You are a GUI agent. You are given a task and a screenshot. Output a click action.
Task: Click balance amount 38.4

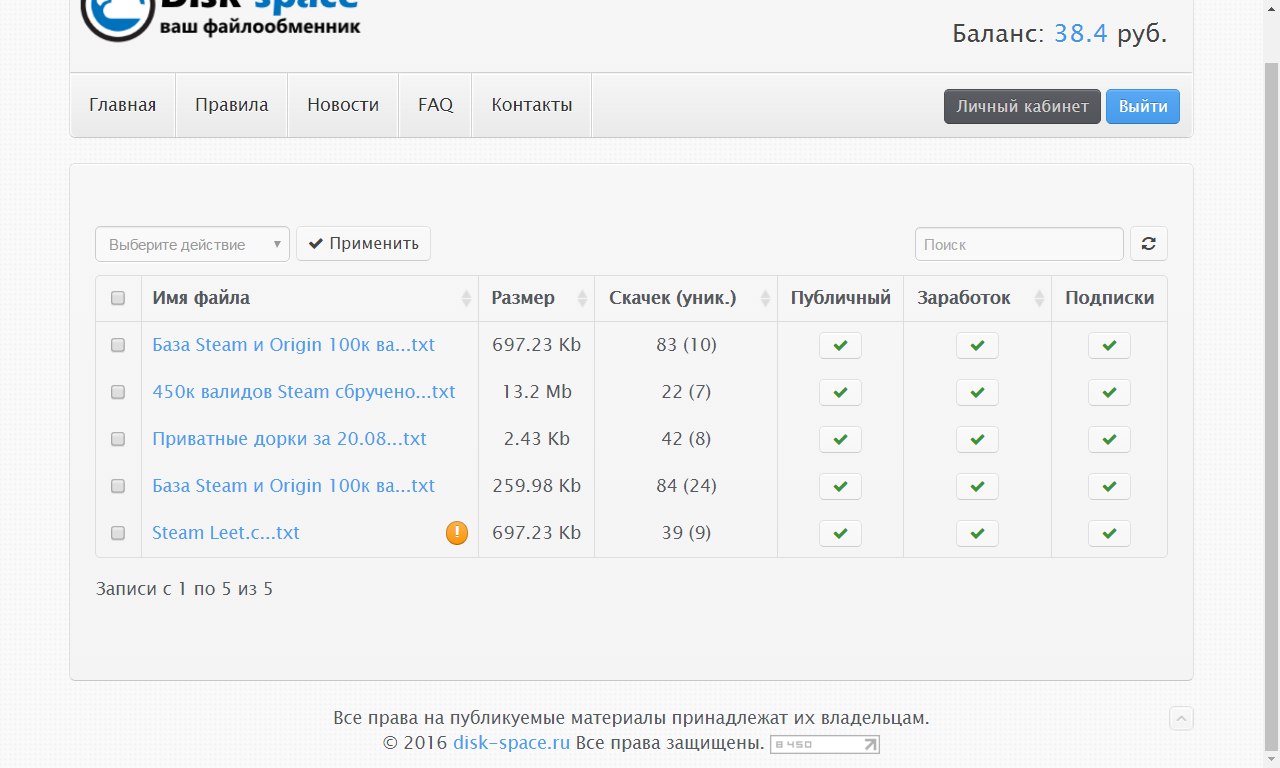click(1081, 33)
